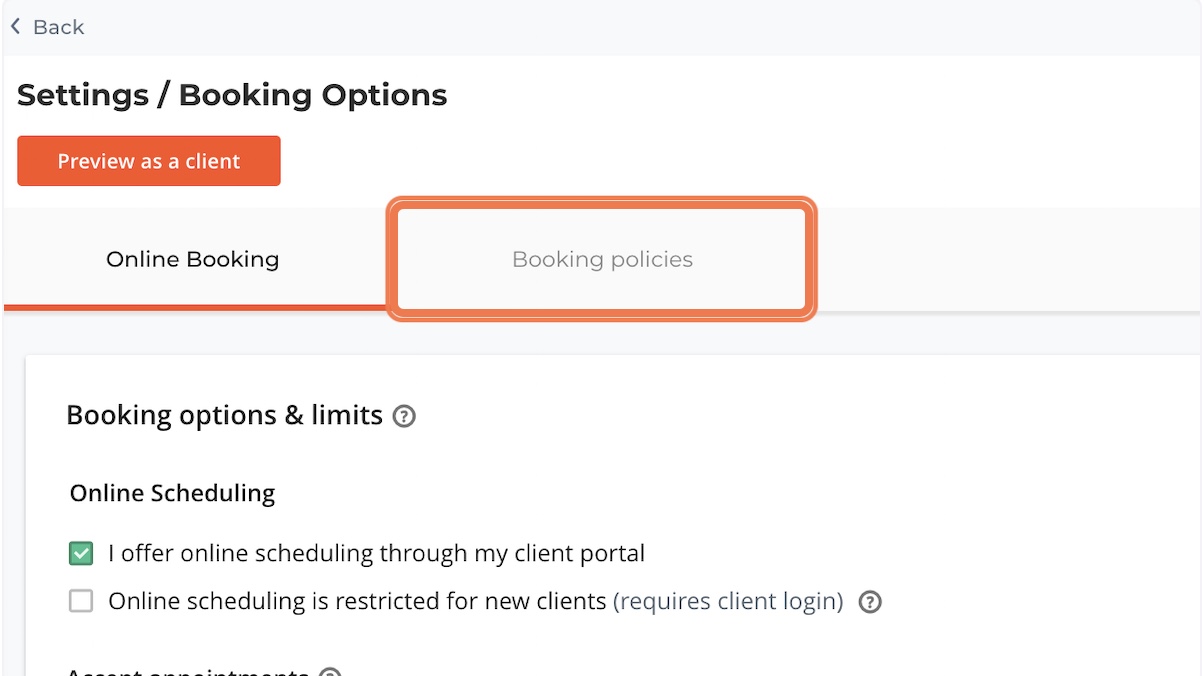Select the Online Booking tab
This screenshot has width=1204, height=676.
pos(192,259)
